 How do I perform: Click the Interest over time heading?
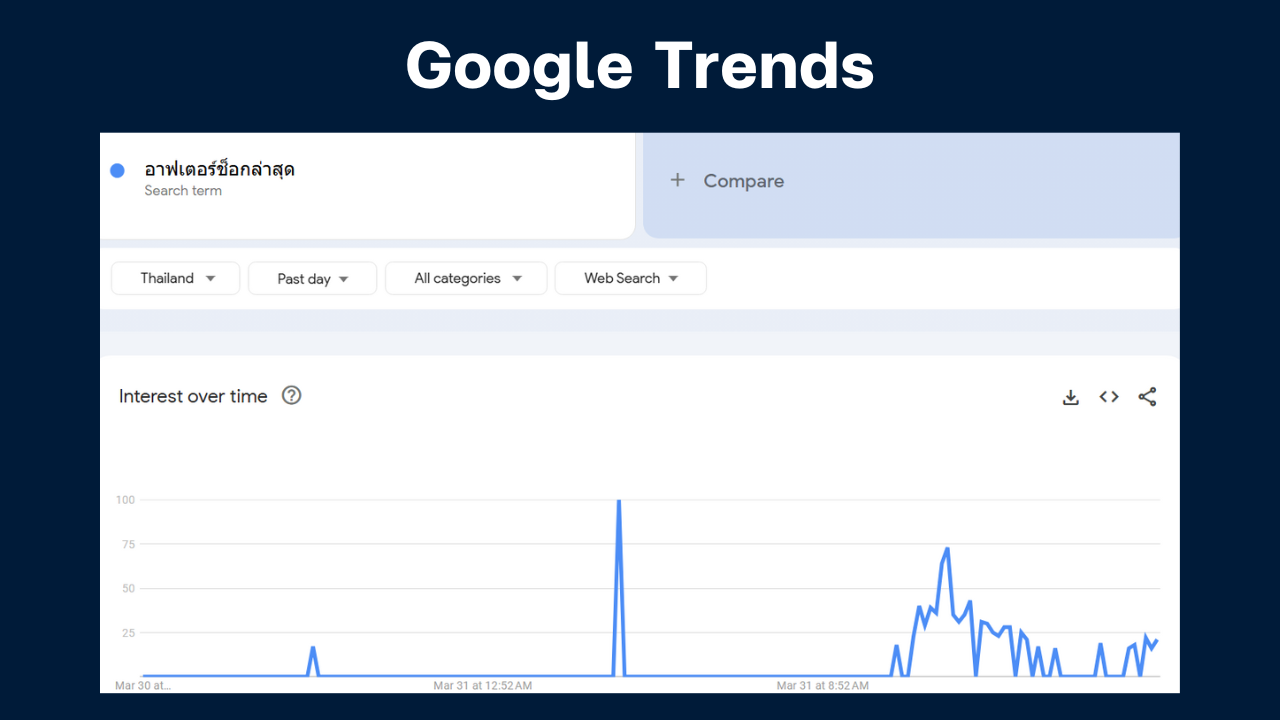click(x=193, y=396)
